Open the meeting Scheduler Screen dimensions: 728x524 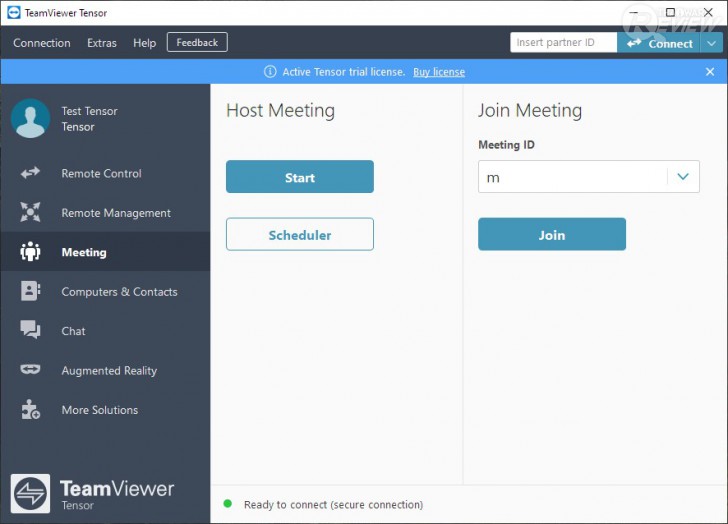click(x=300, y=234)
